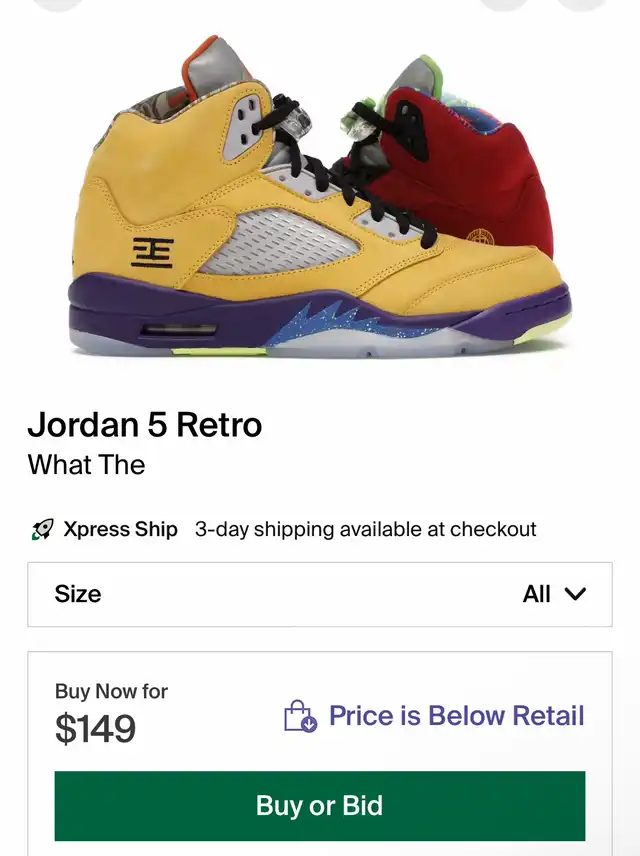Click the $149 price
Viewport: 640px width, 856px height.
(96, 729)
